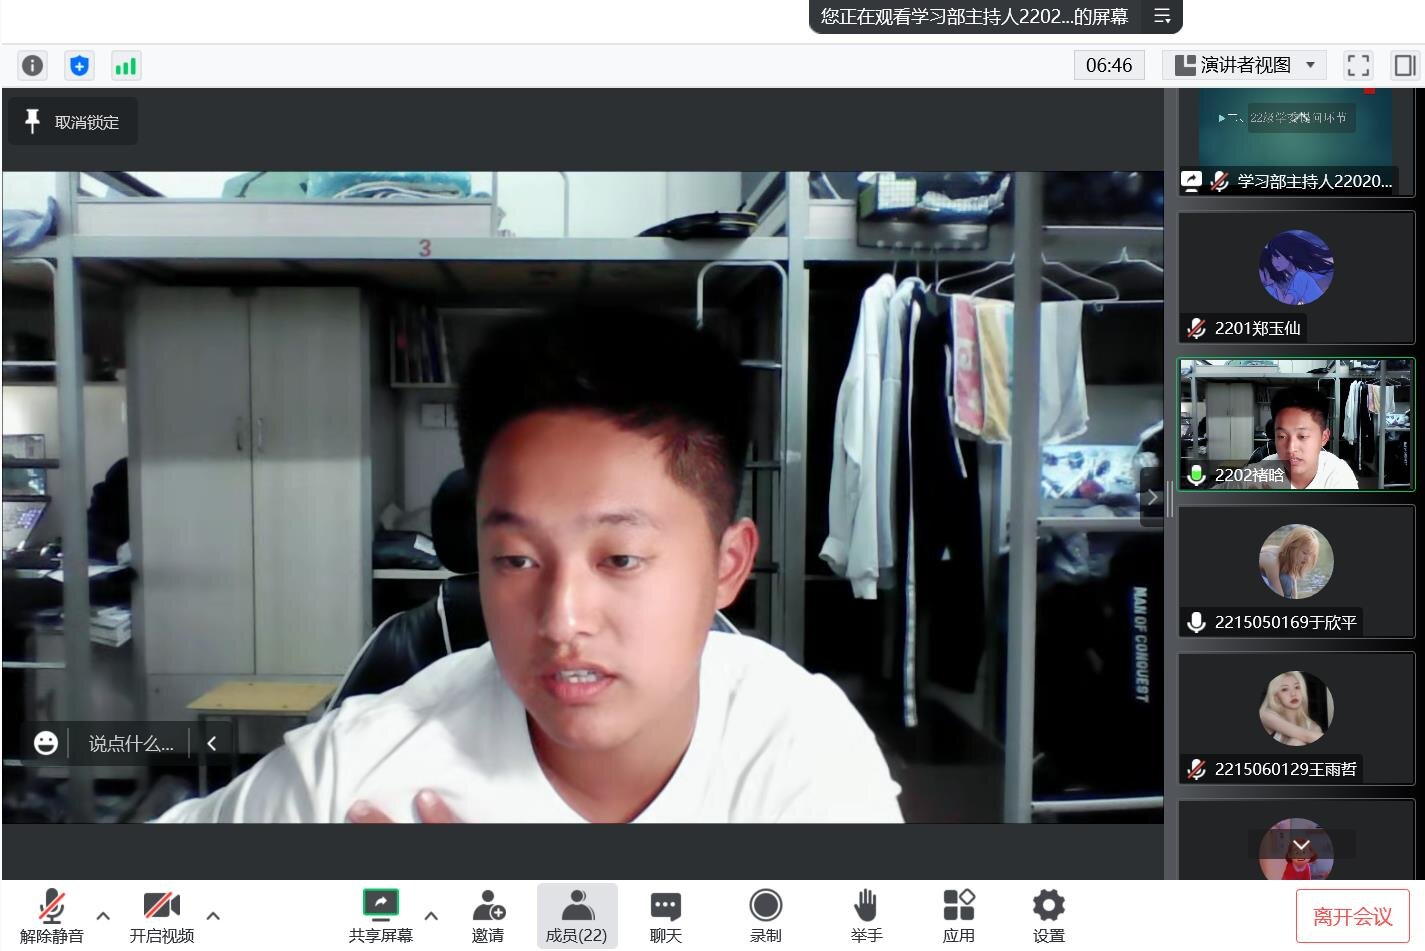
Task: Click 离开会议 to leave meeting
Action: (1352, 916)
